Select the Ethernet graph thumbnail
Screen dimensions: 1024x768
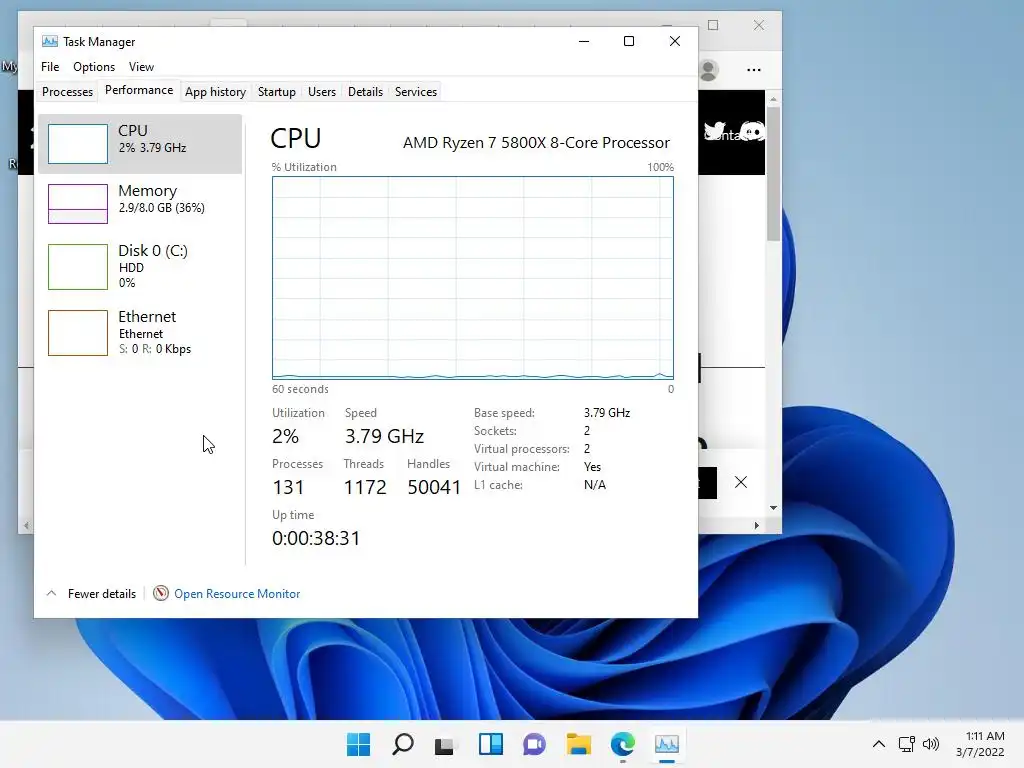(x=78, y=333)
